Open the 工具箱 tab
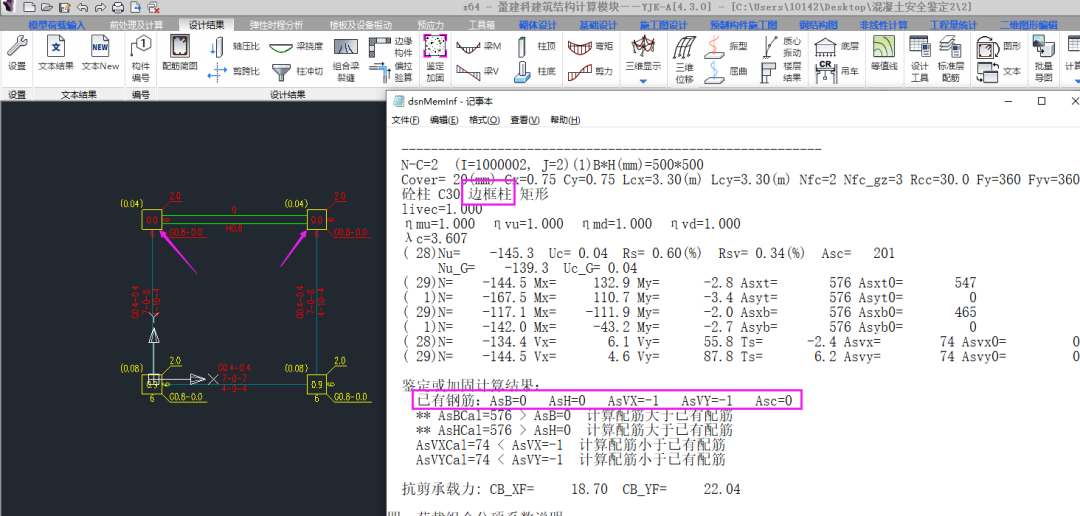 [x=481, y=25]
